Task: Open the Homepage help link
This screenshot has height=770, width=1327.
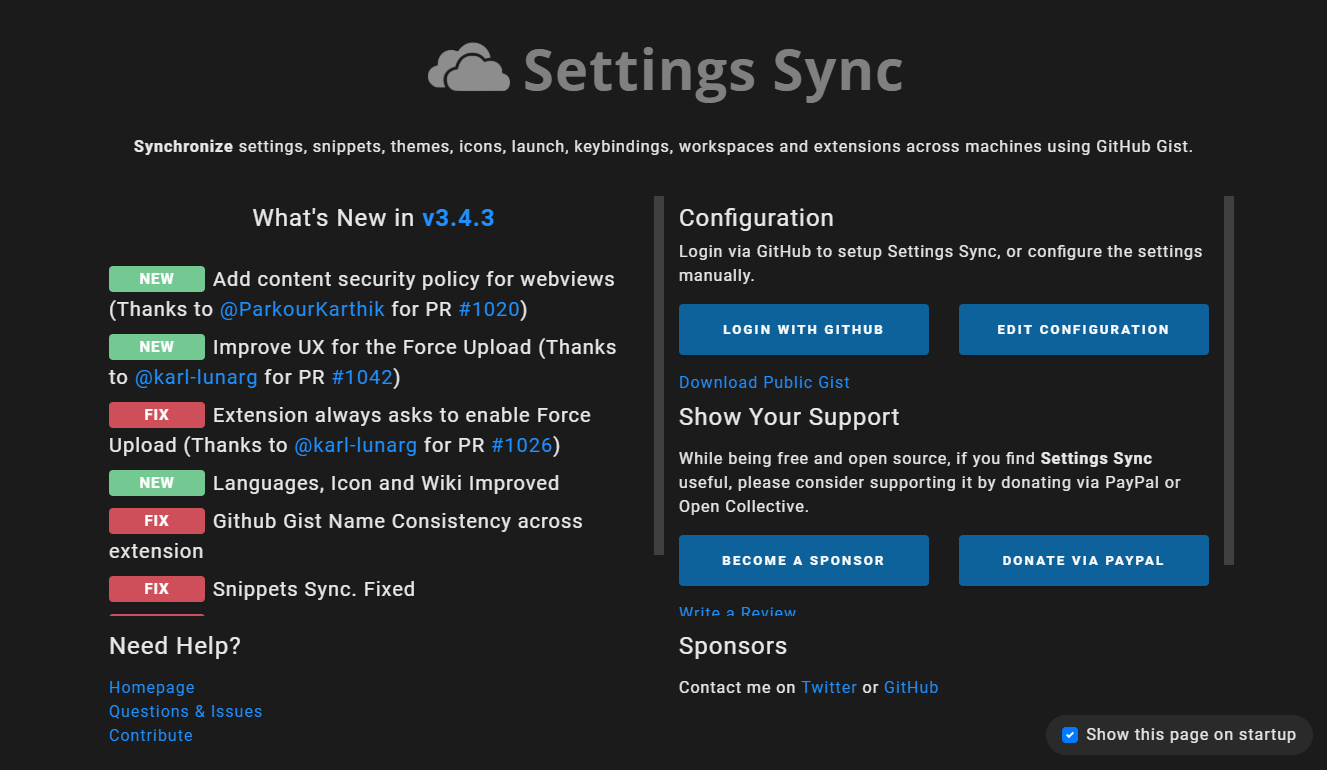Action: point(152,687)
